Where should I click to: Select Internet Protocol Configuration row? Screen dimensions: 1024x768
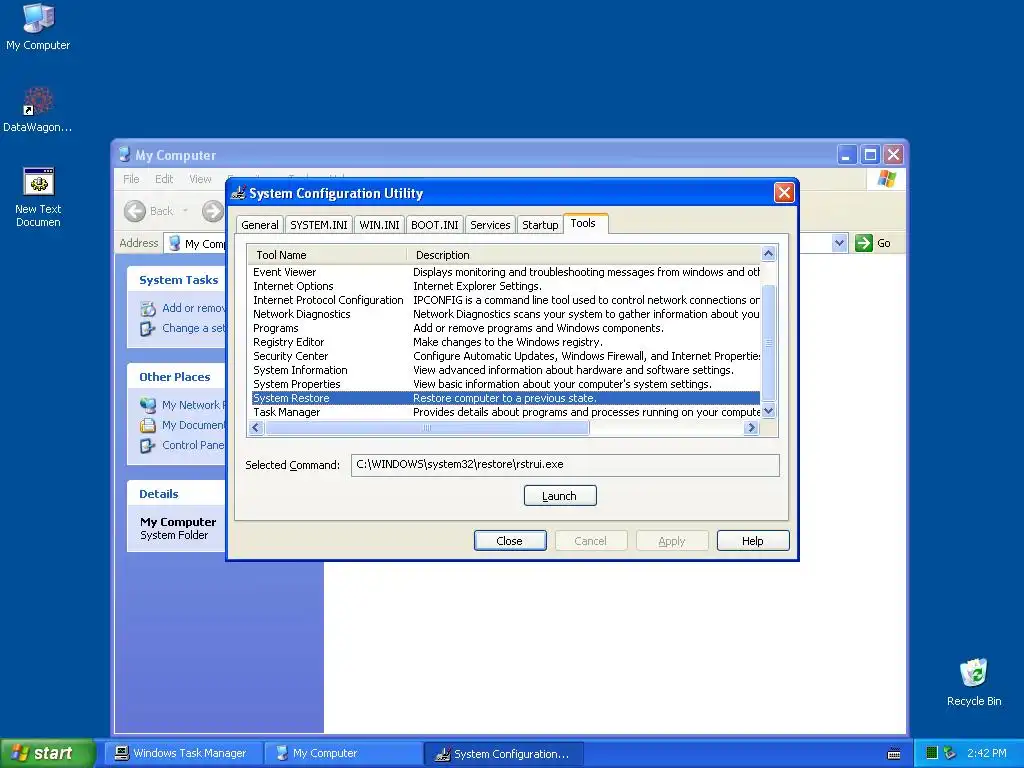[x=506, y=300]
